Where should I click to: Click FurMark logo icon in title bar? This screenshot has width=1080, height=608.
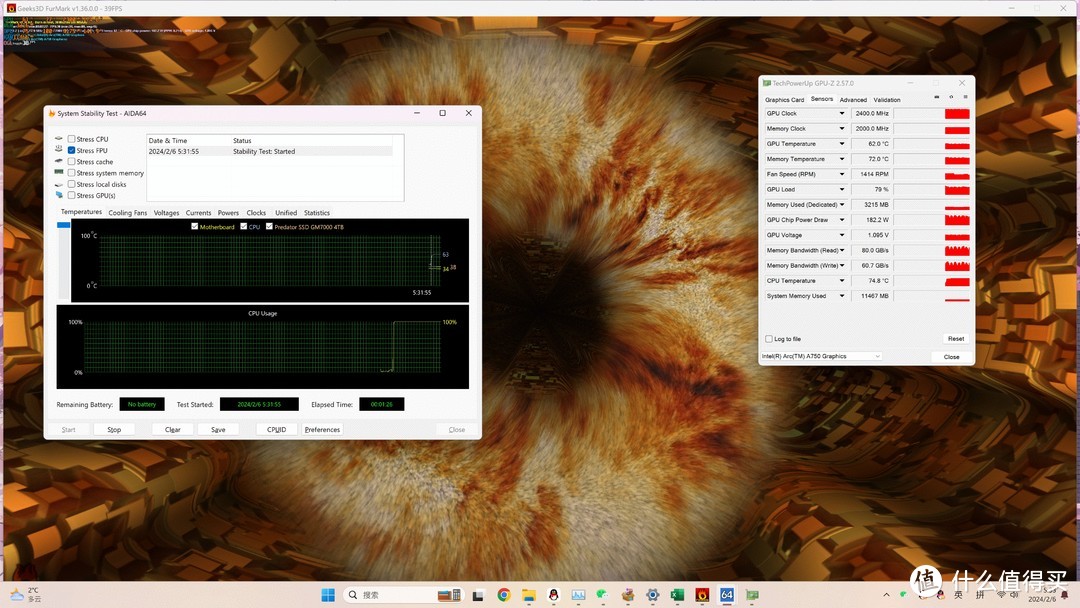pyautogui.click(x=11, y=8)
